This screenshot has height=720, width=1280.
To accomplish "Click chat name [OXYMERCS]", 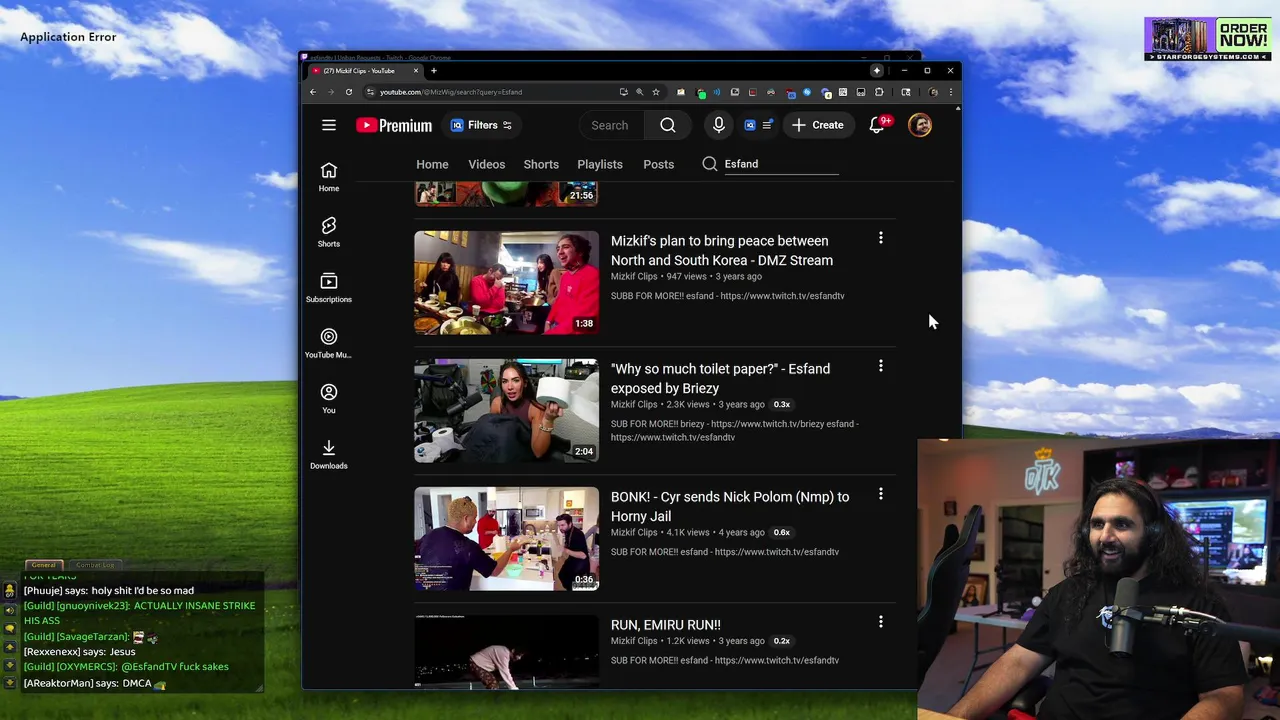I will 86,667.
